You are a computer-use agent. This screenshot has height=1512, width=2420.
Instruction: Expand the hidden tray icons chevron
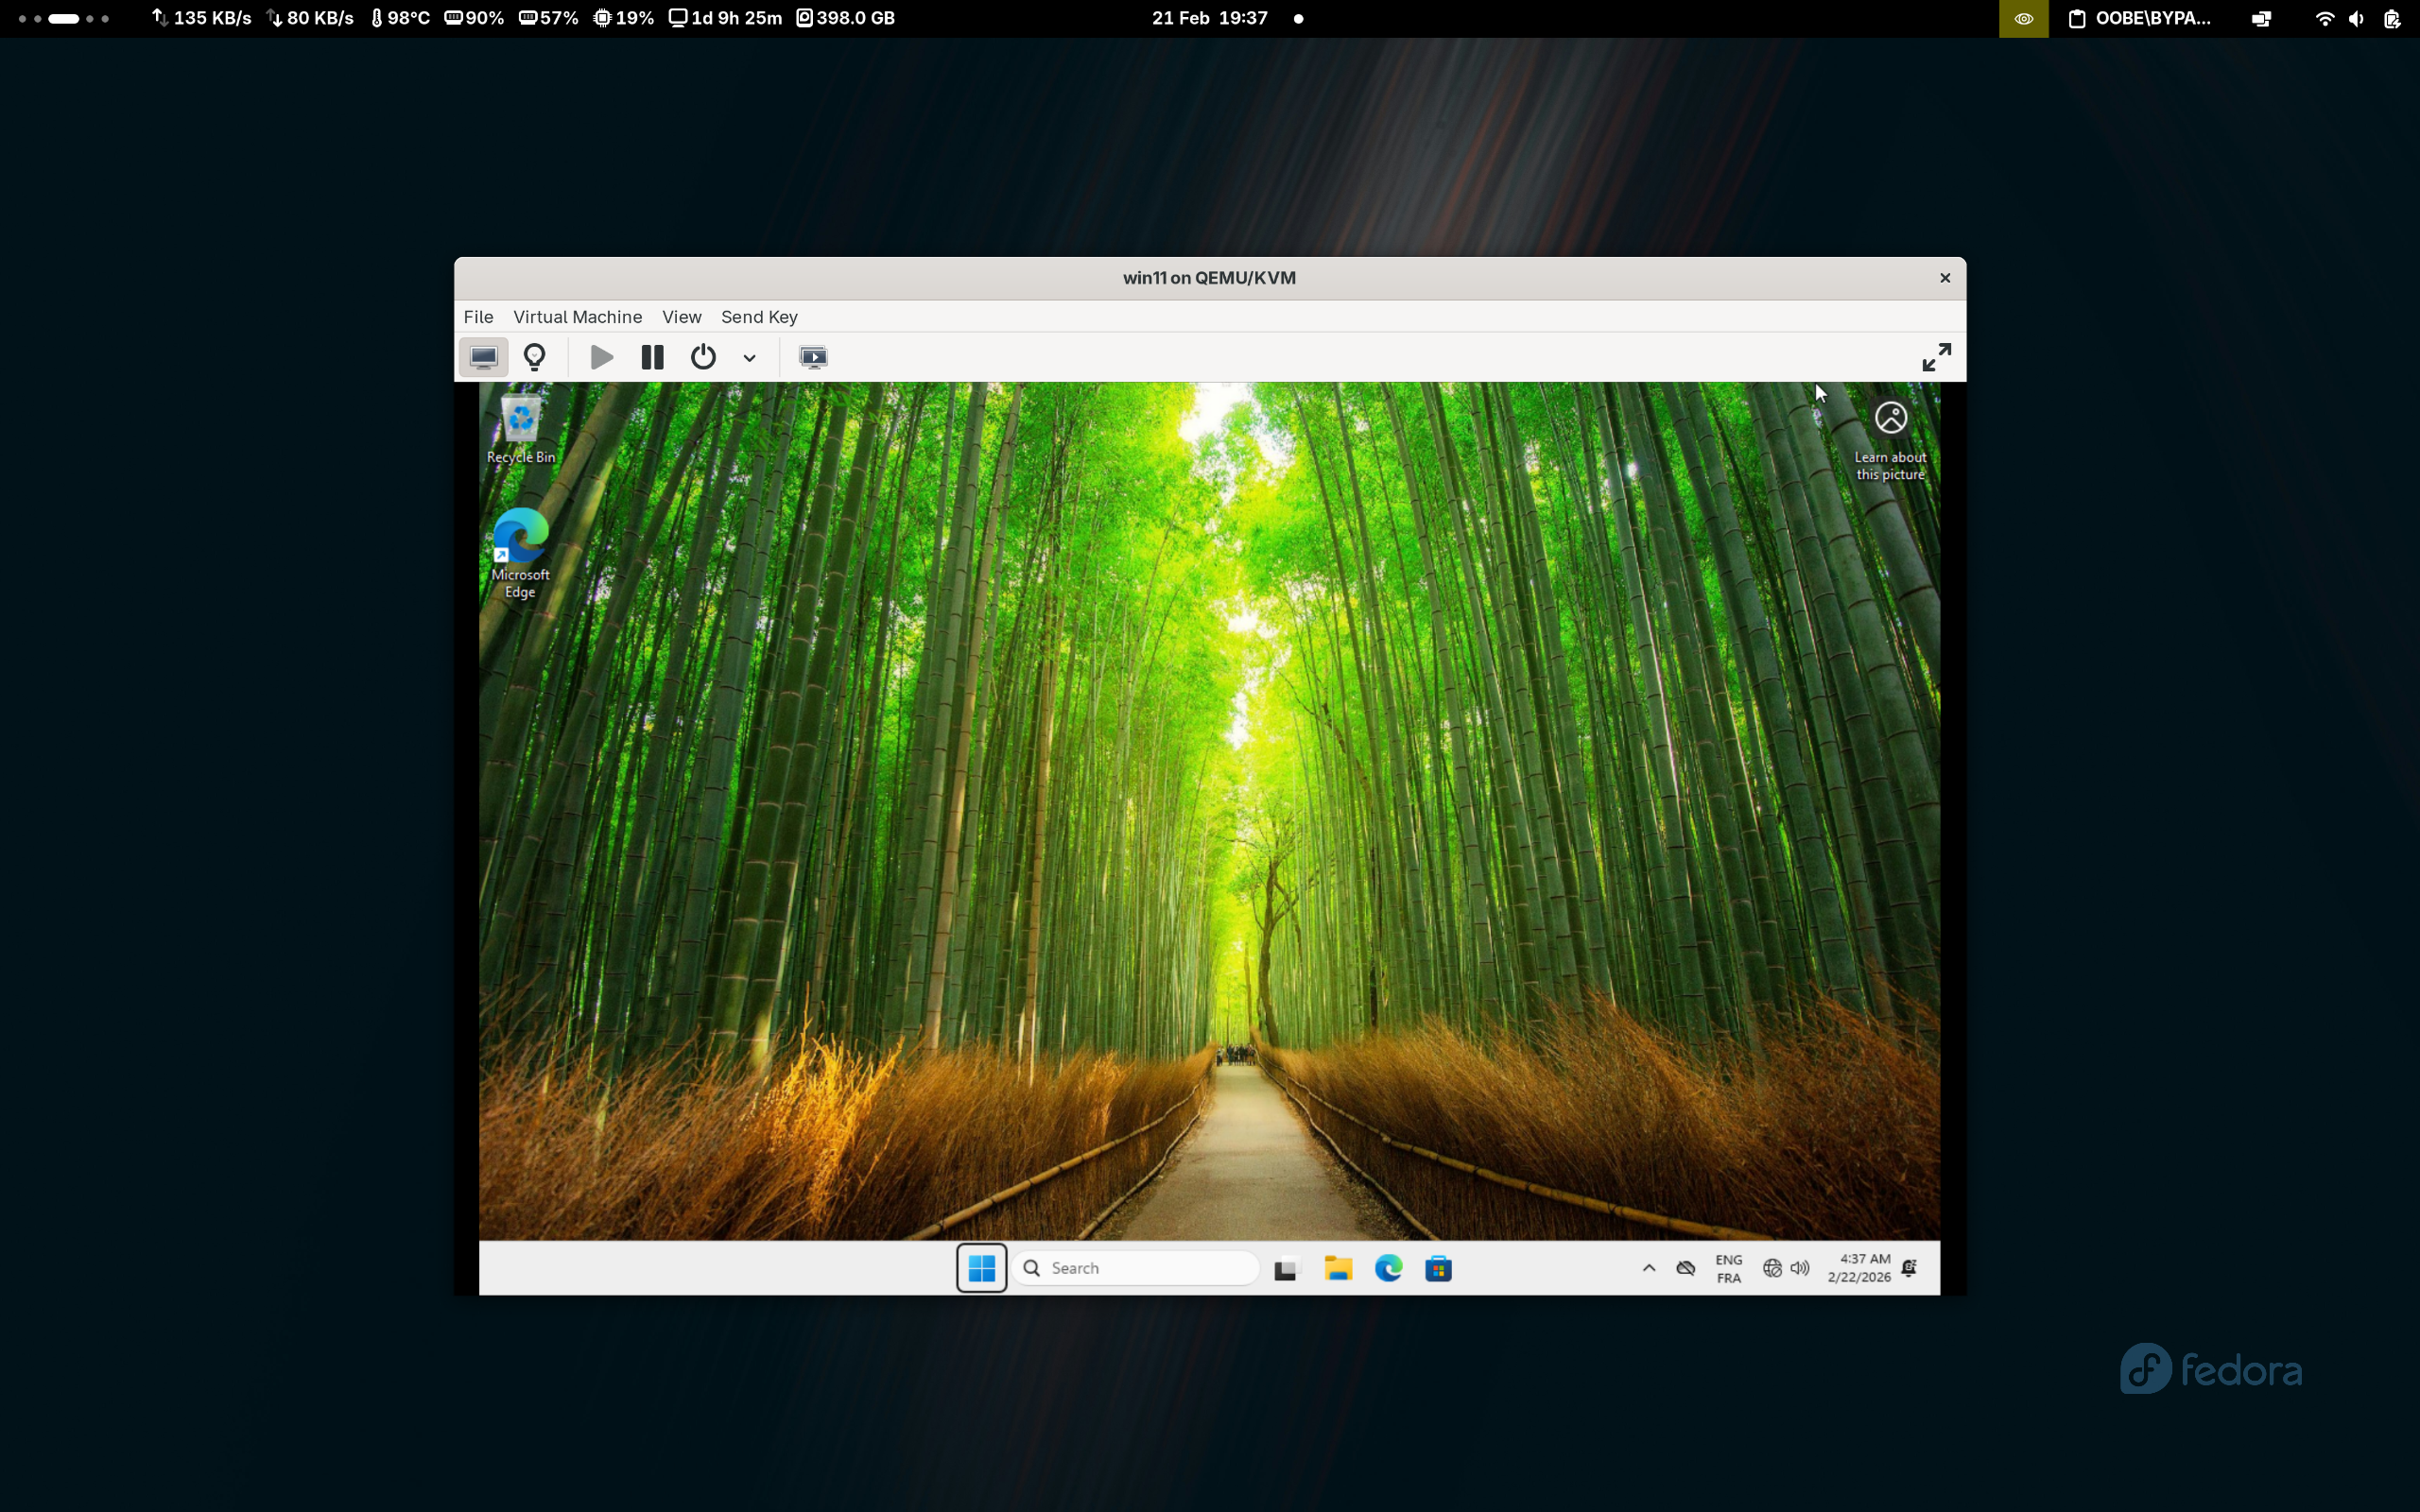tap(1649, 1268)
